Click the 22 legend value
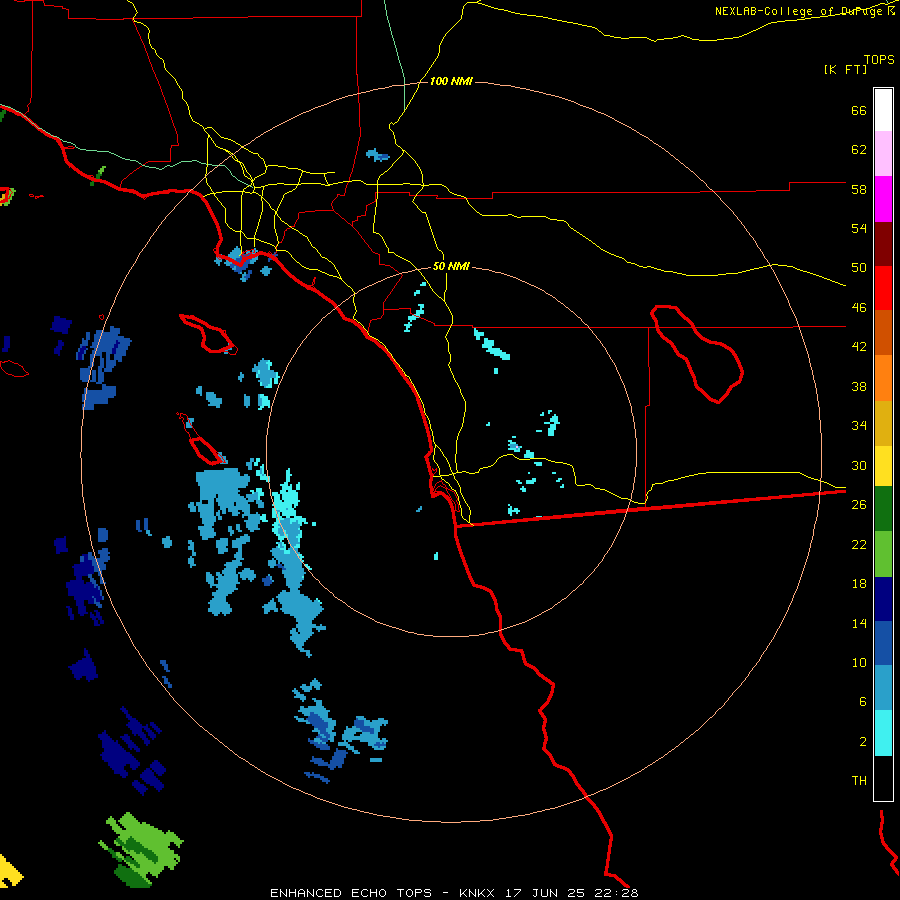 [859, 545]
